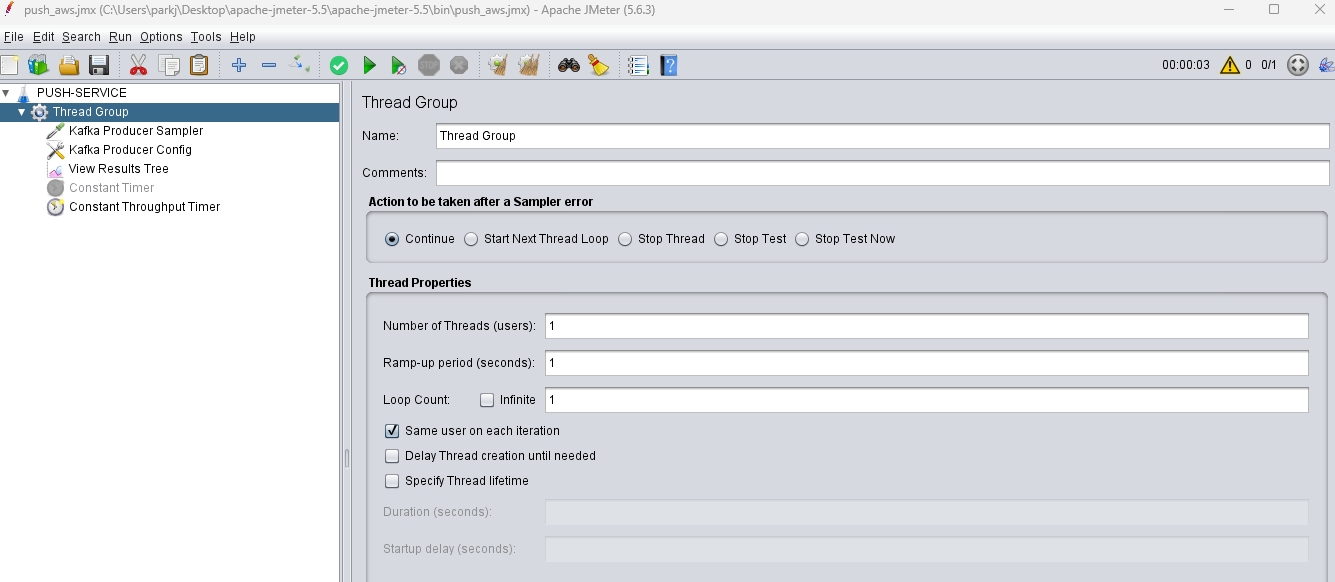Collapse the Thread Group node arrow
This screenshot has height=582, width=1335.
pos(22,112)
